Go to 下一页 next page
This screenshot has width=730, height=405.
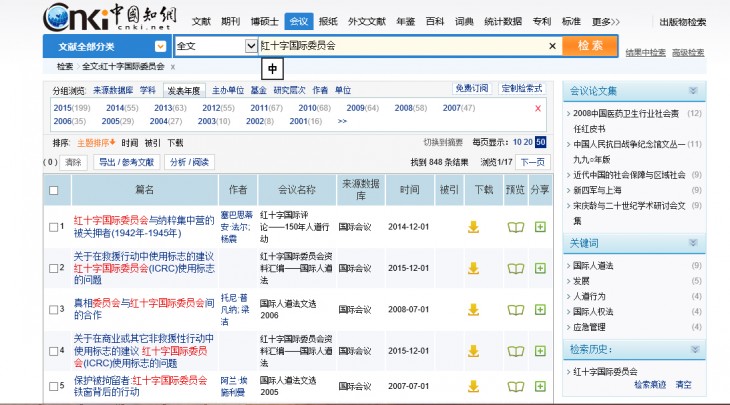coord(534,162)
